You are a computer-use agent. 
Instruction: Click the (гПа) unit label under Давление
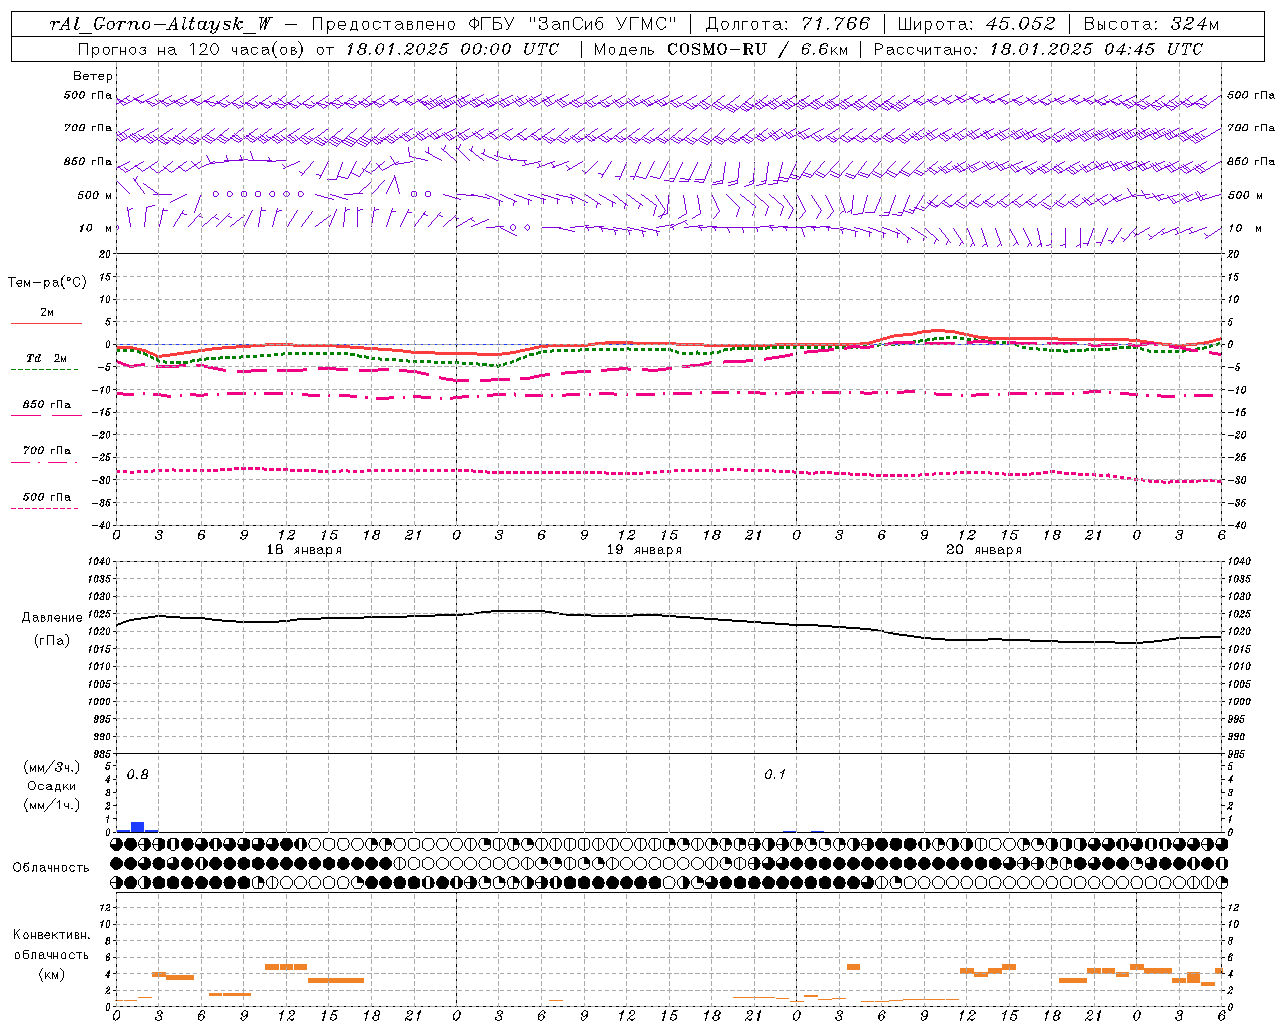pos(52,641)
